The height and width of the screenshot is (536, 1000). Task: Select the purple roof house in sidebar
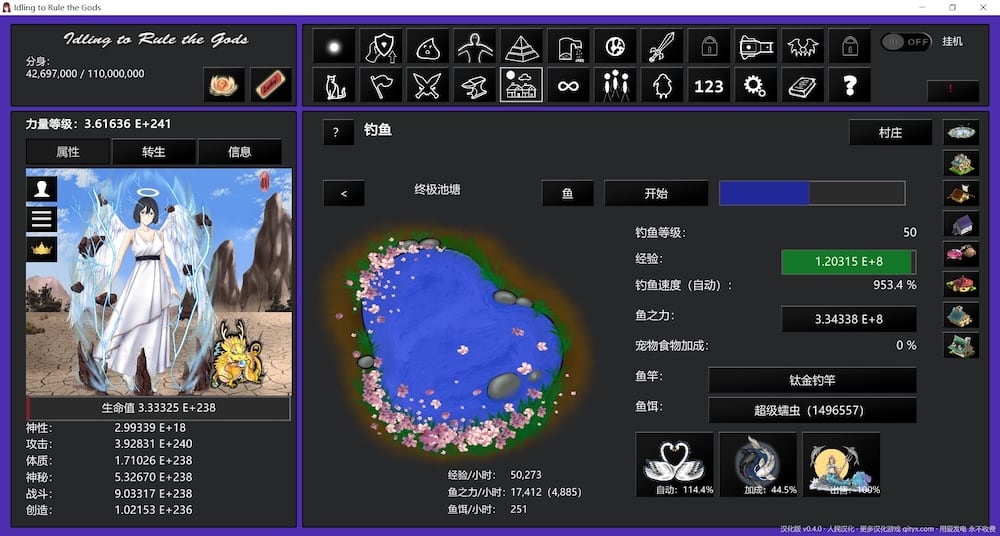click(961, 224)
